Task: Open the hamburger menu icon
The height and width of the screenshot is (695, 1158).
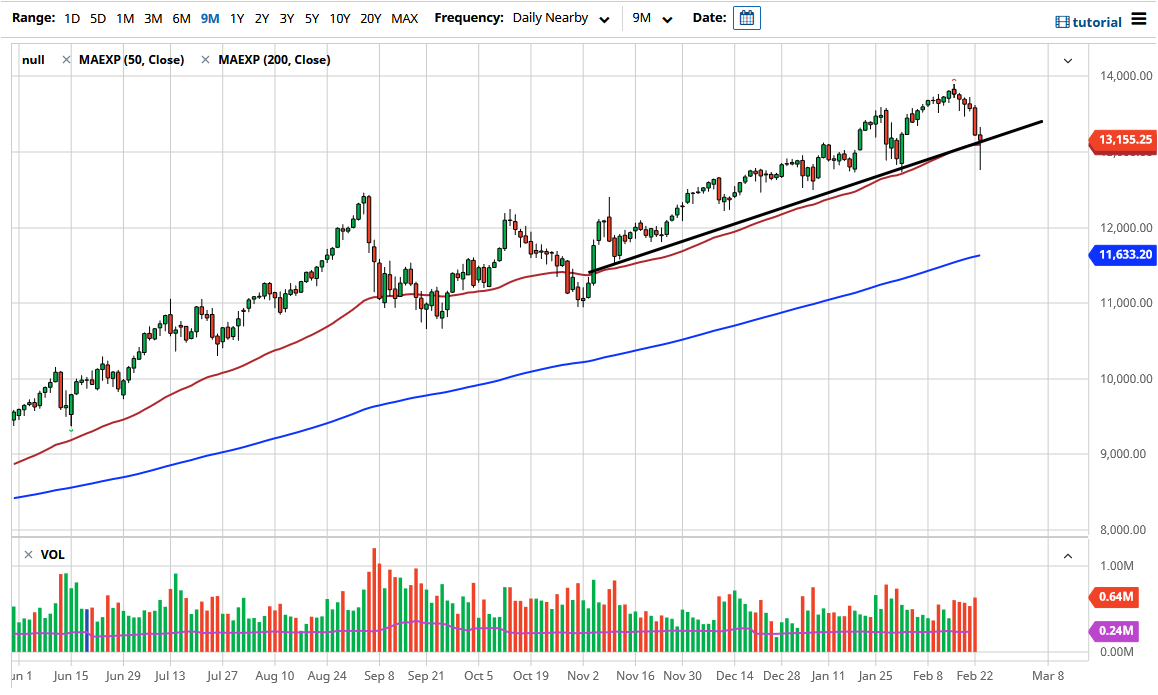Action: [x=1137, y=20]
